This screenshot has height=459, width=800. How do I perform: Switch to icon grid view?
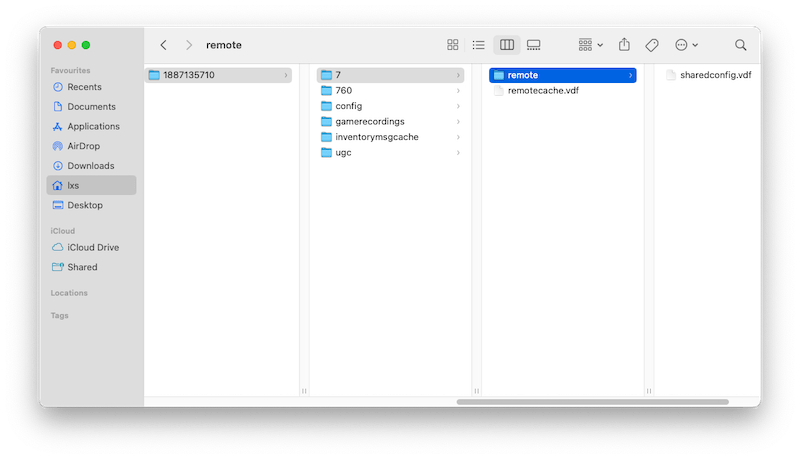[x=453, y=45]
